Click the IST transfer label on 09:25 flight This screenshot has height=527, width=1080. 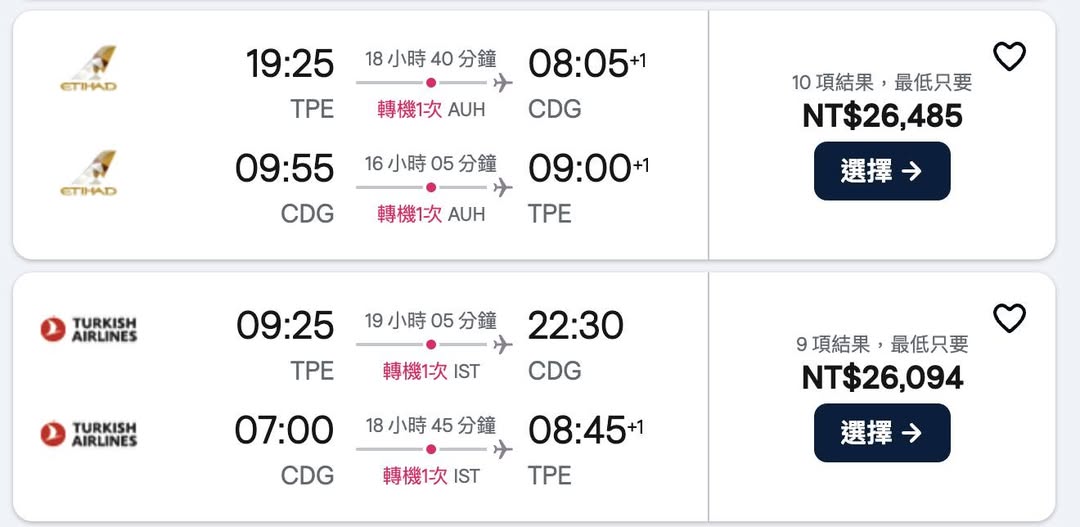[x=431, y=372]
